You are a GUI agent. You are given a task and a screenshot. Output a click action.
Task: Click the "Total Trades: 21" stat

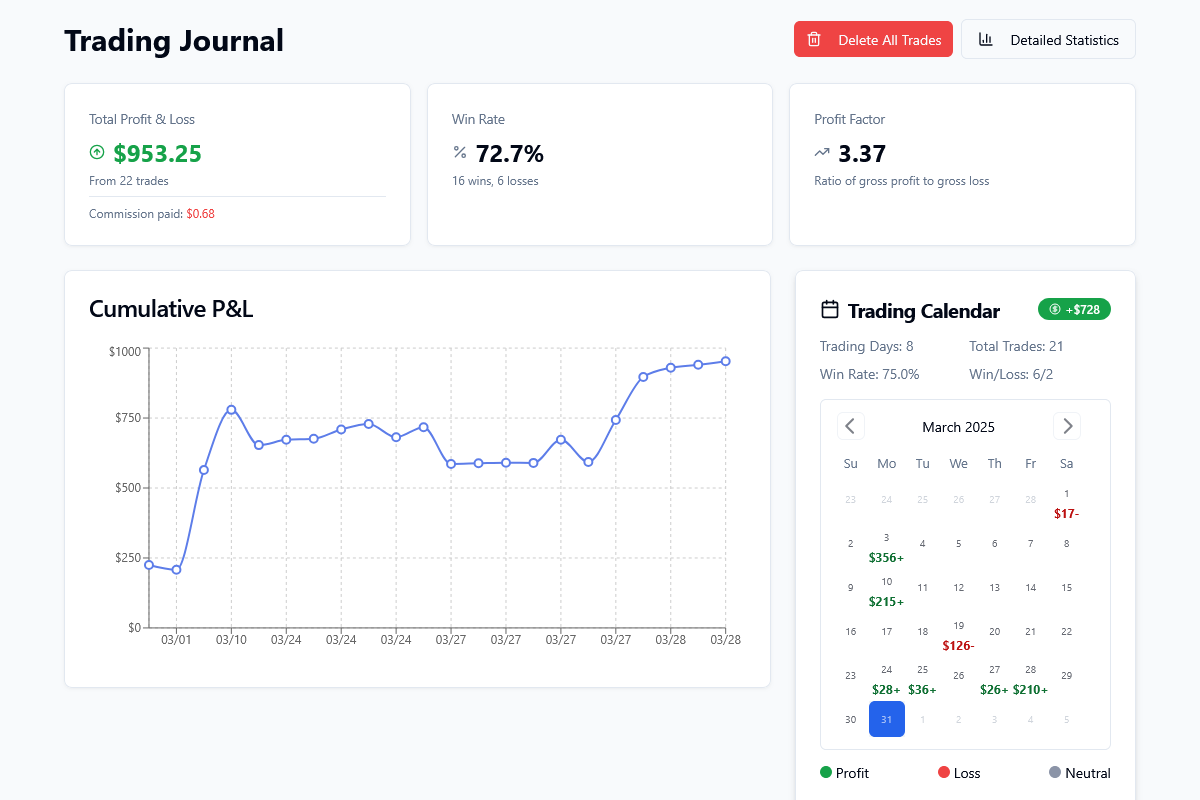pos(1016,346)
